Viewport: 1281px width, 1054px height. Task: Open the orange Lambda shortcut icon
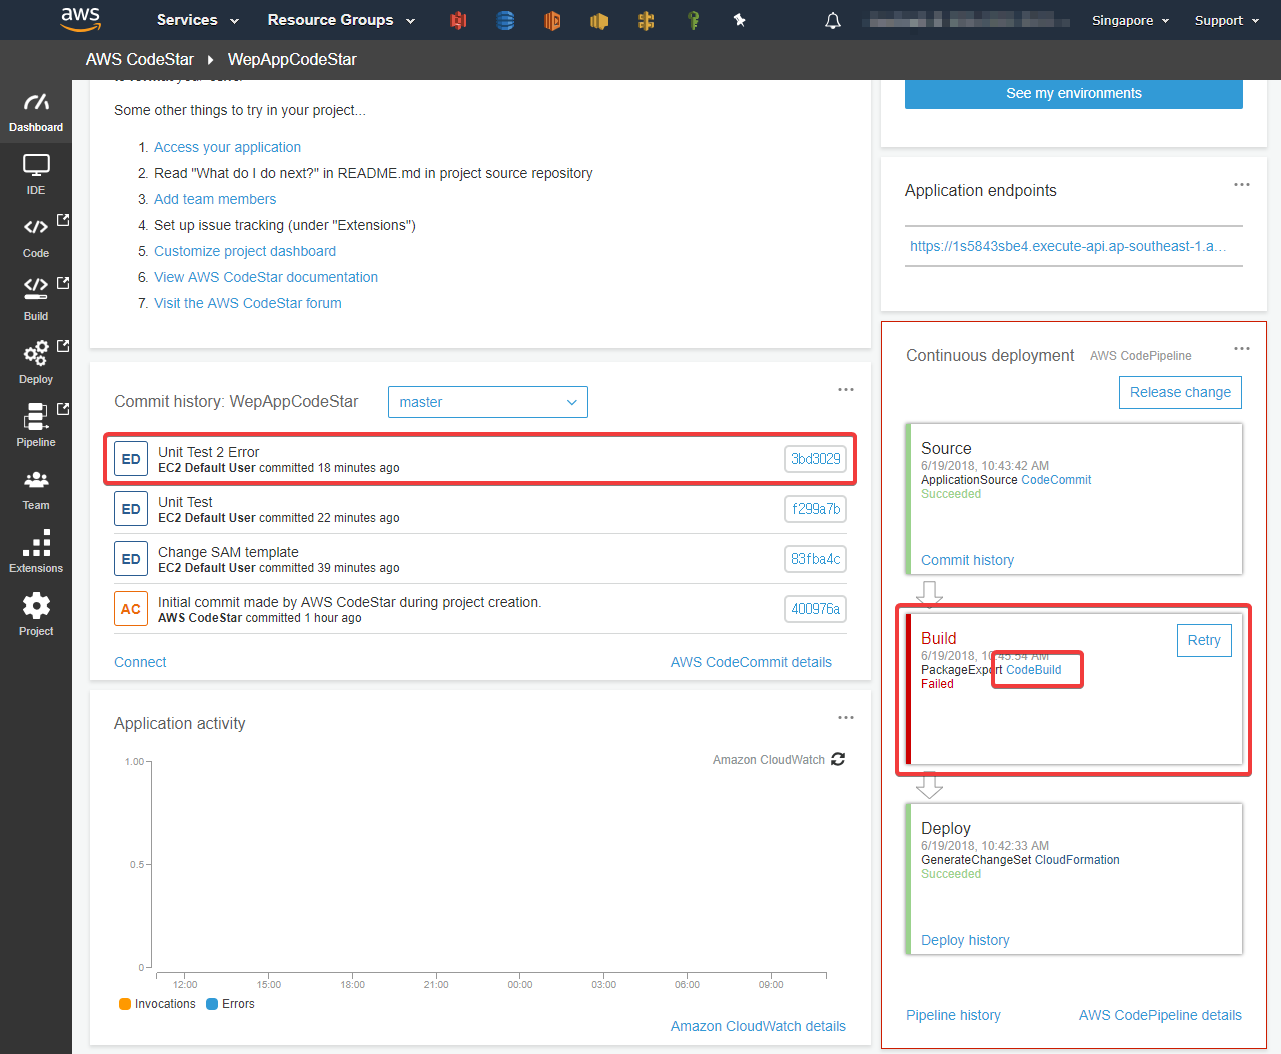(552, 20)
